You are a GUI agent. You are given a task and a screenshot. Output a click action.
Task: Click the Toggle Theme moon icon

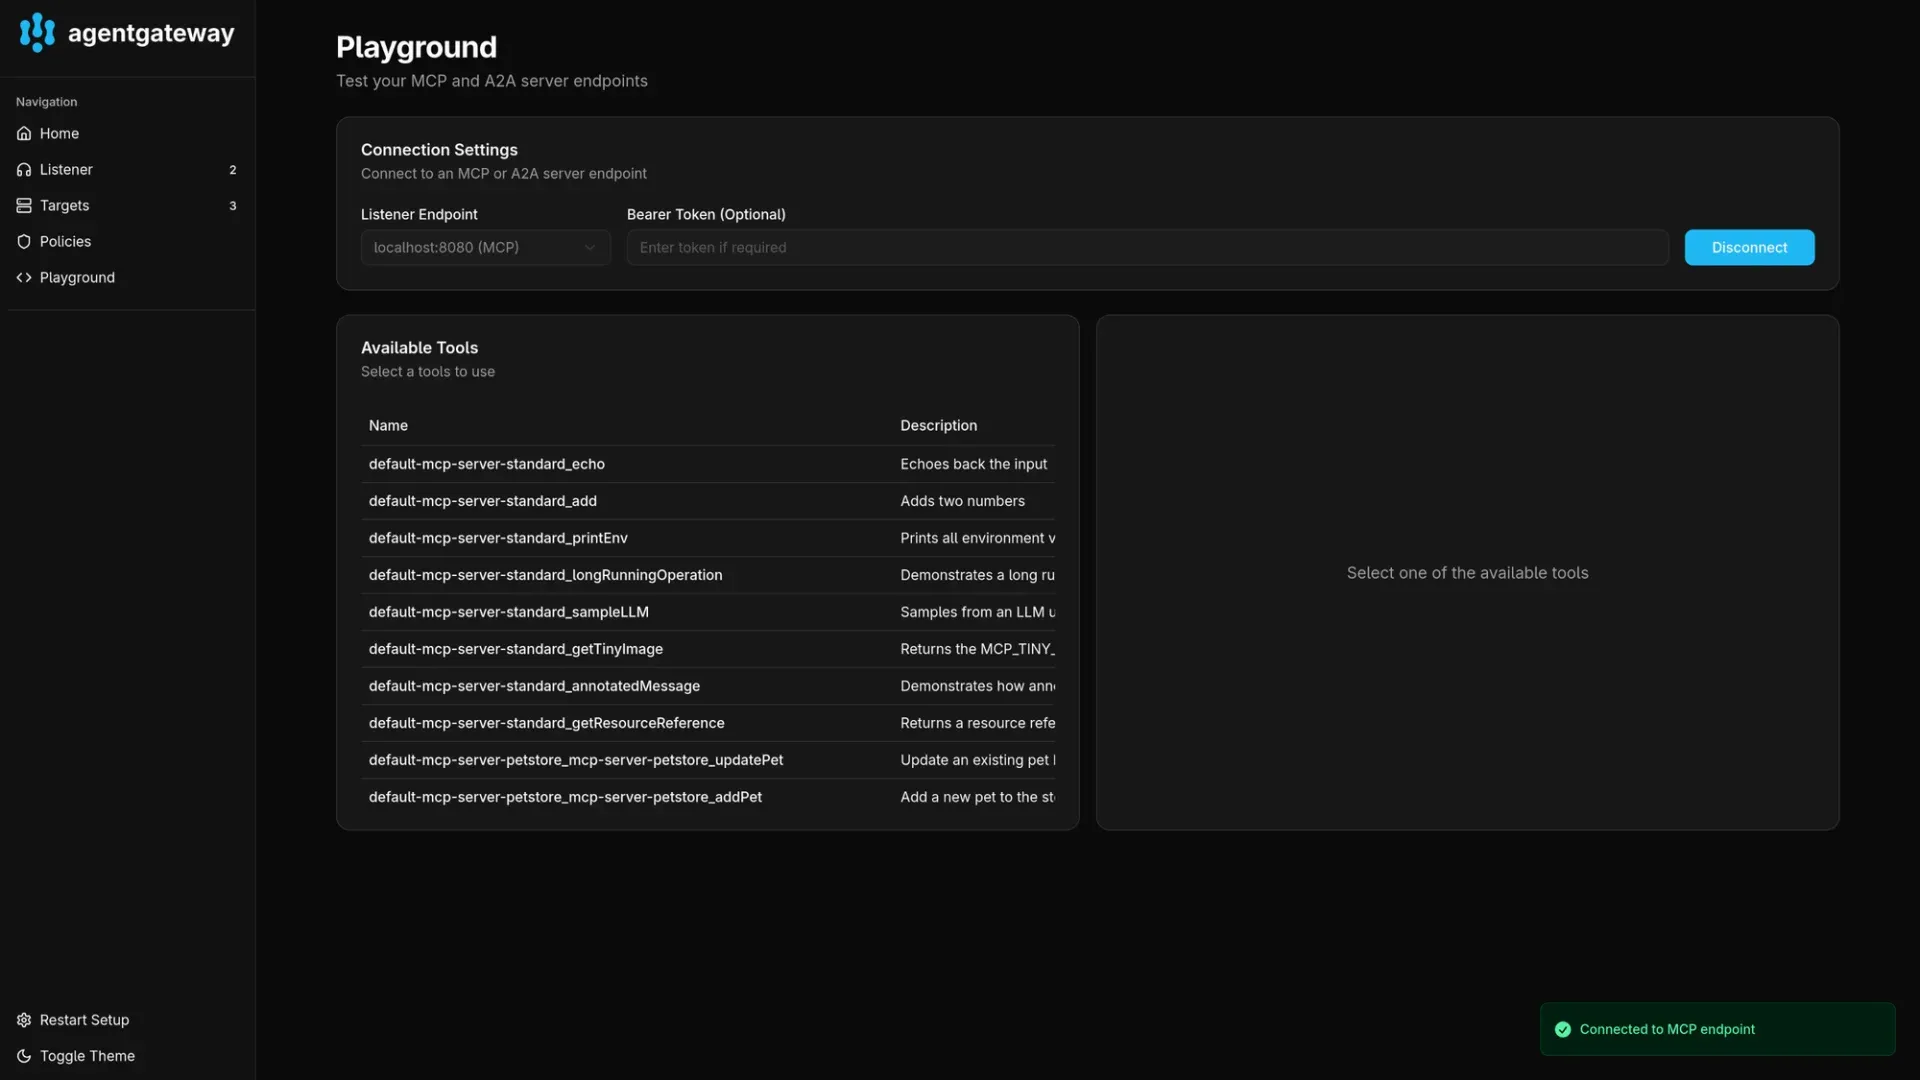click(x=24, y=1056)
